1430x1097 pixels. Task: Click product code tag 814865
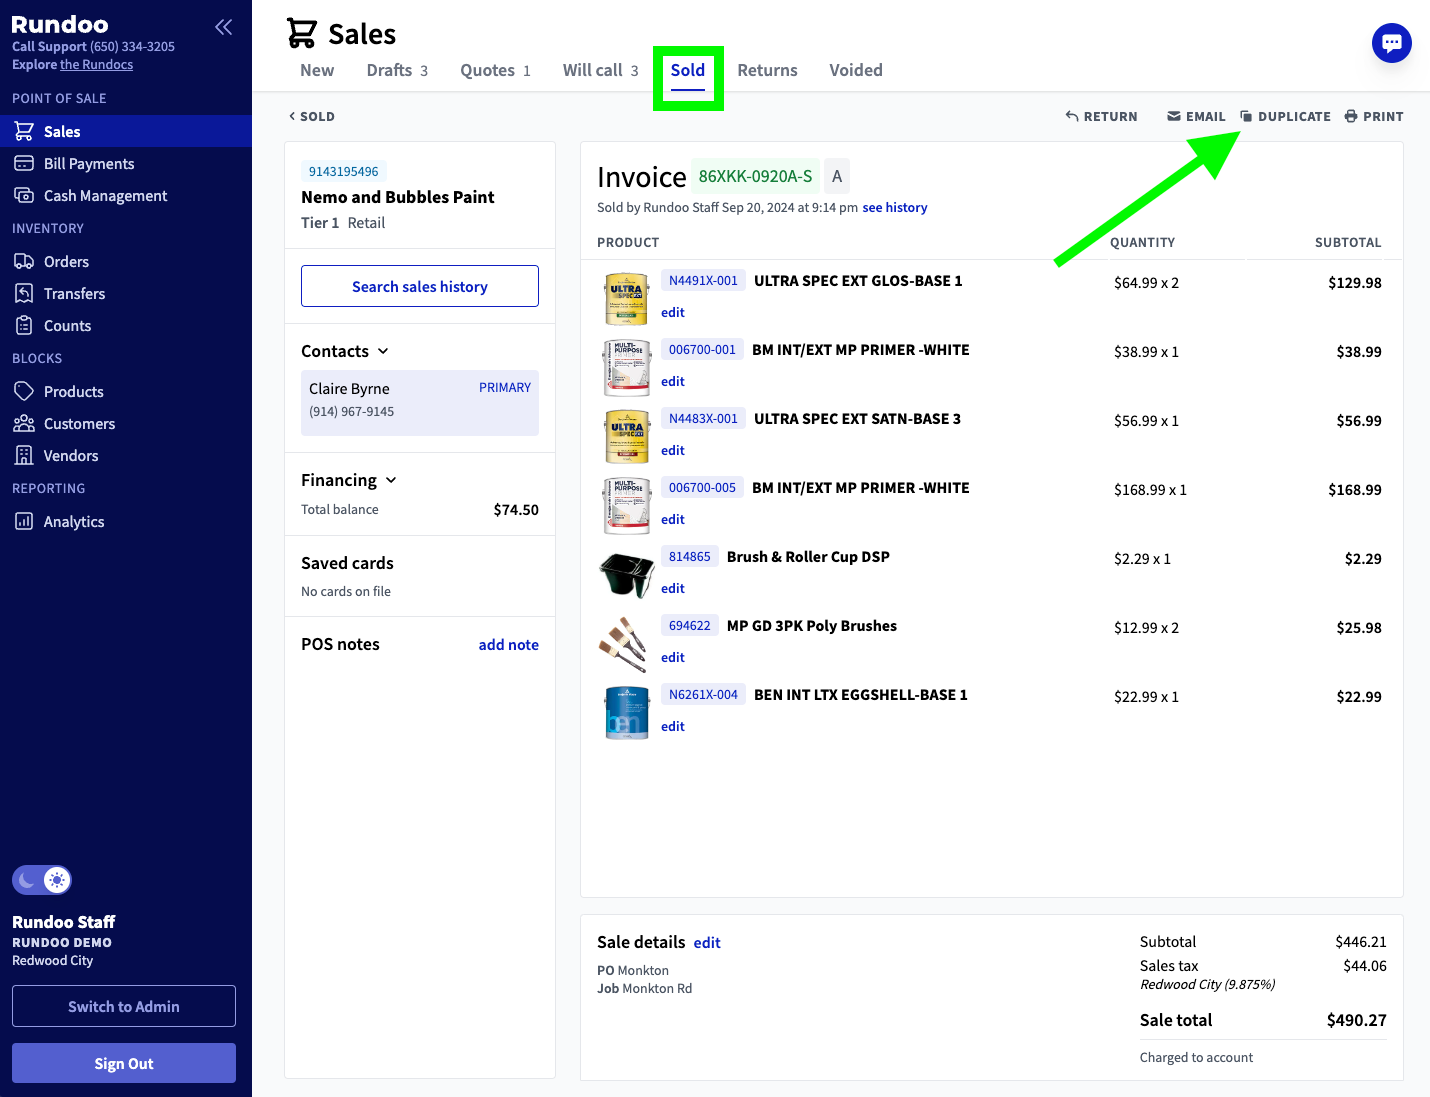tap(690, 557)
